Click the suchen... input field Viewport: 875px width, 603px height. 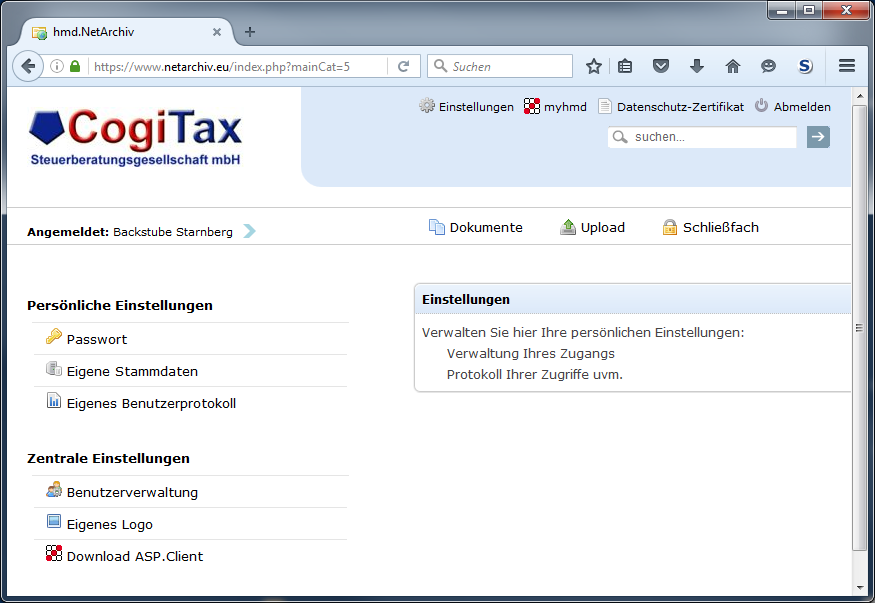tap(710, 137)
